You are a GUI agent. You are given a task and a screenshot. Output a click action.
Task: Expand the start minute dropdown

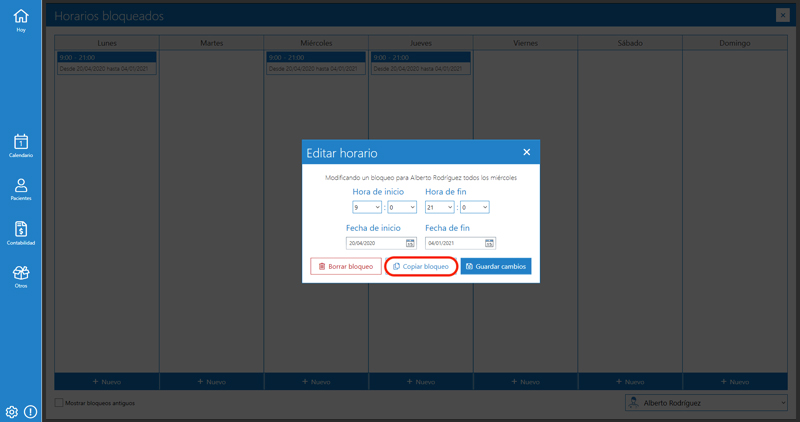coord(402,207)
